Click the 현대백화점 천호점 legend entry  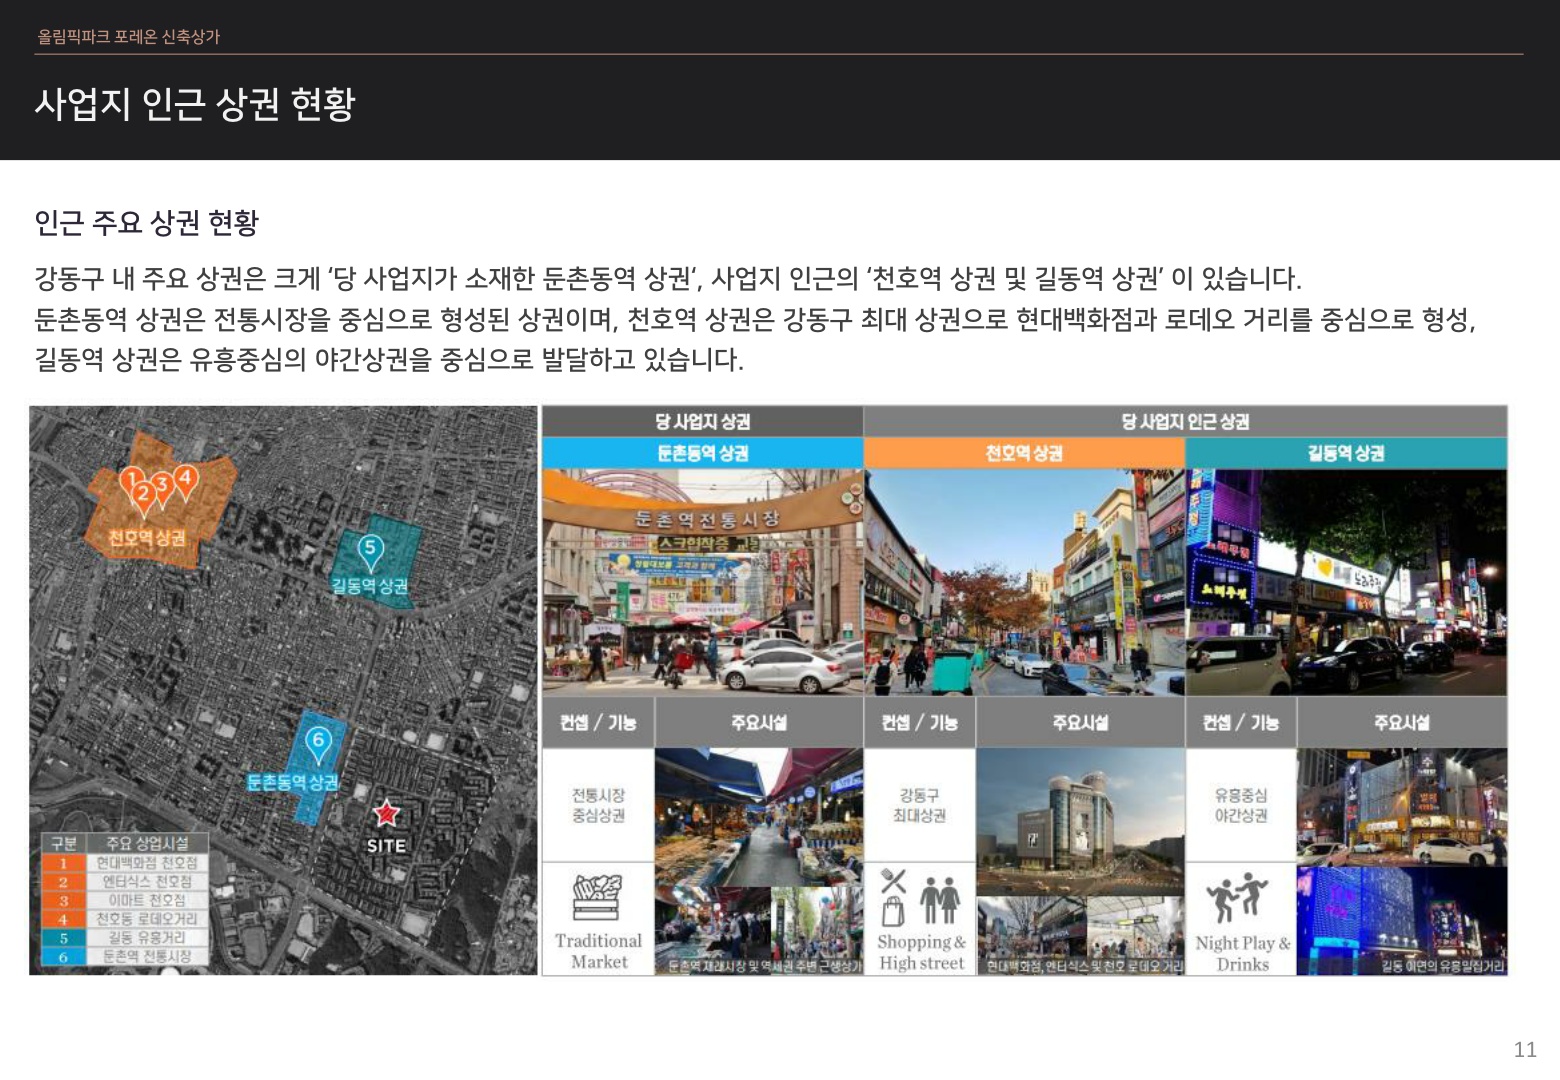point(147,863)
